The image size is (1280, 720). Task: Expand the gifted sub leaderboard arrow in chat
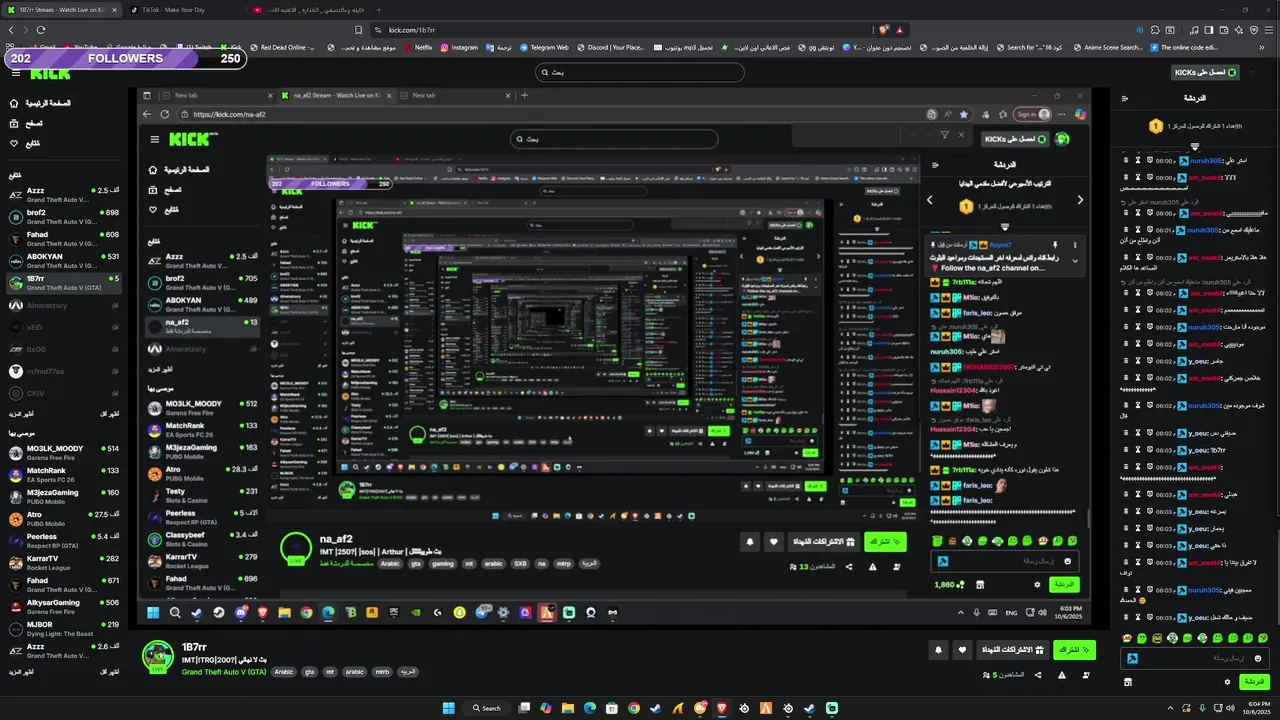pyautogui.click(x=1195, y=146)
